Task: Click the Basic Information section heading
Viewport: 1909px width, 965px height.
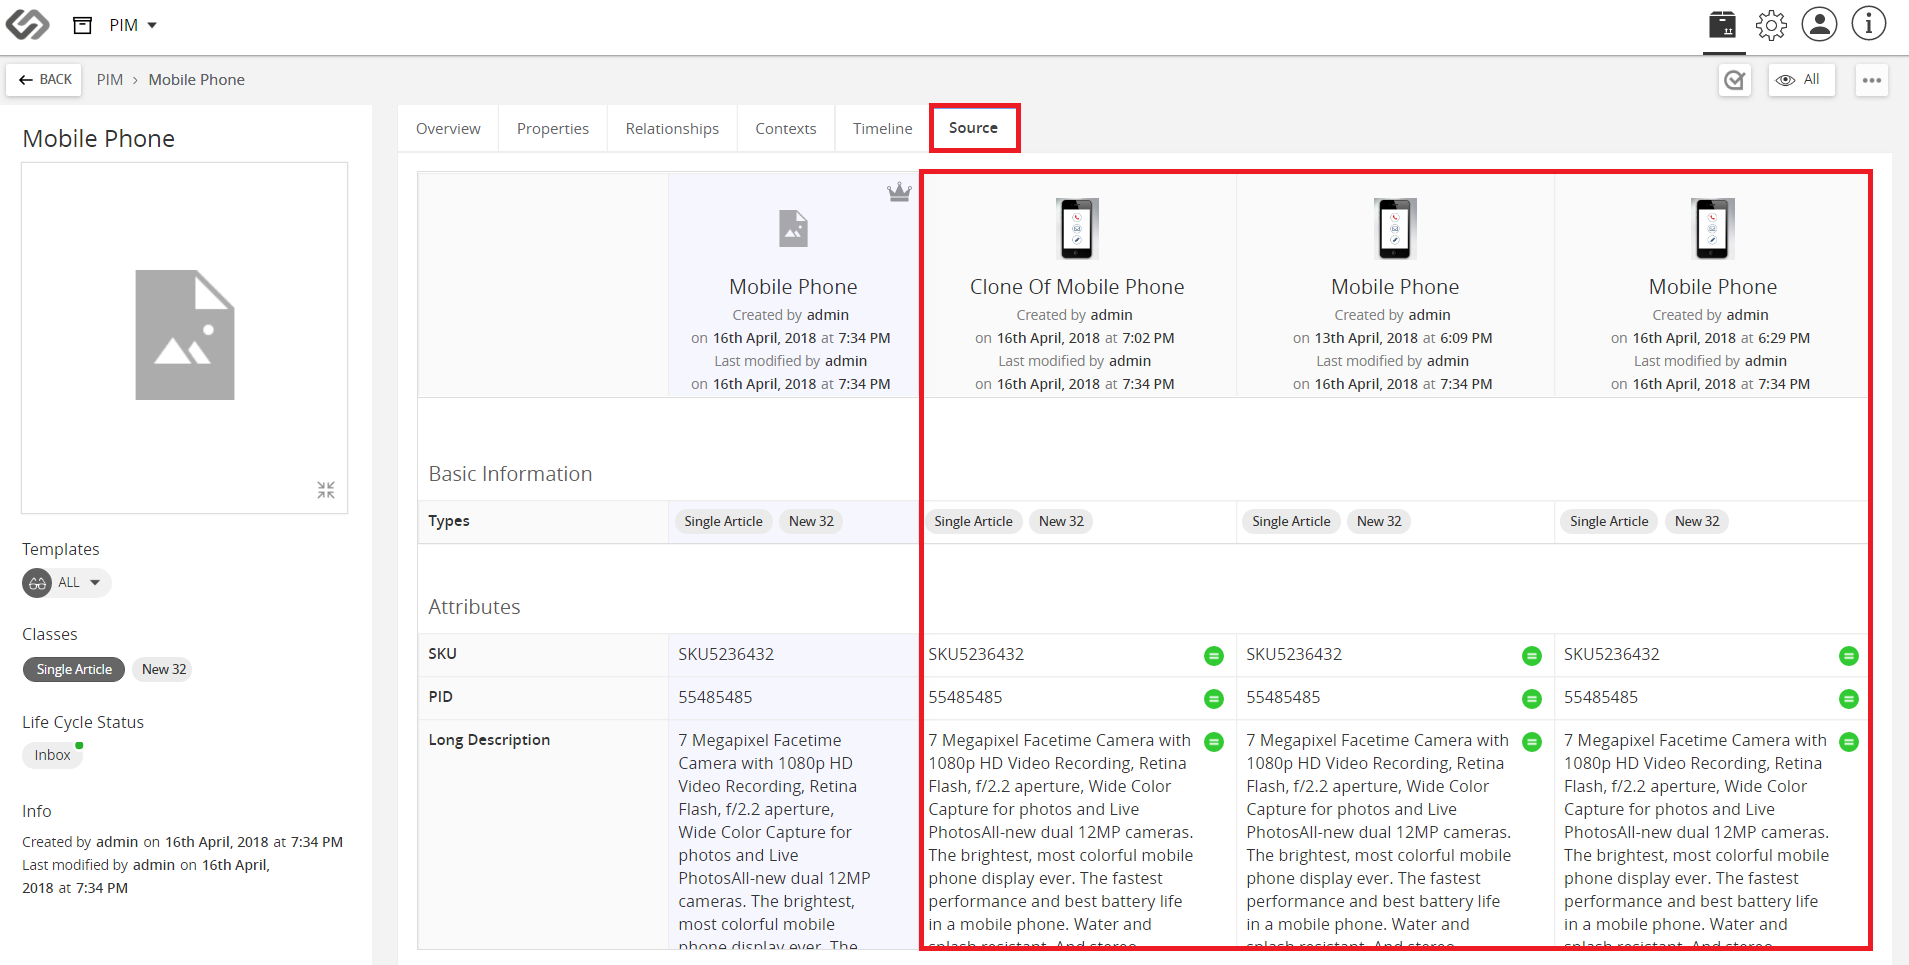Action: 510,474
